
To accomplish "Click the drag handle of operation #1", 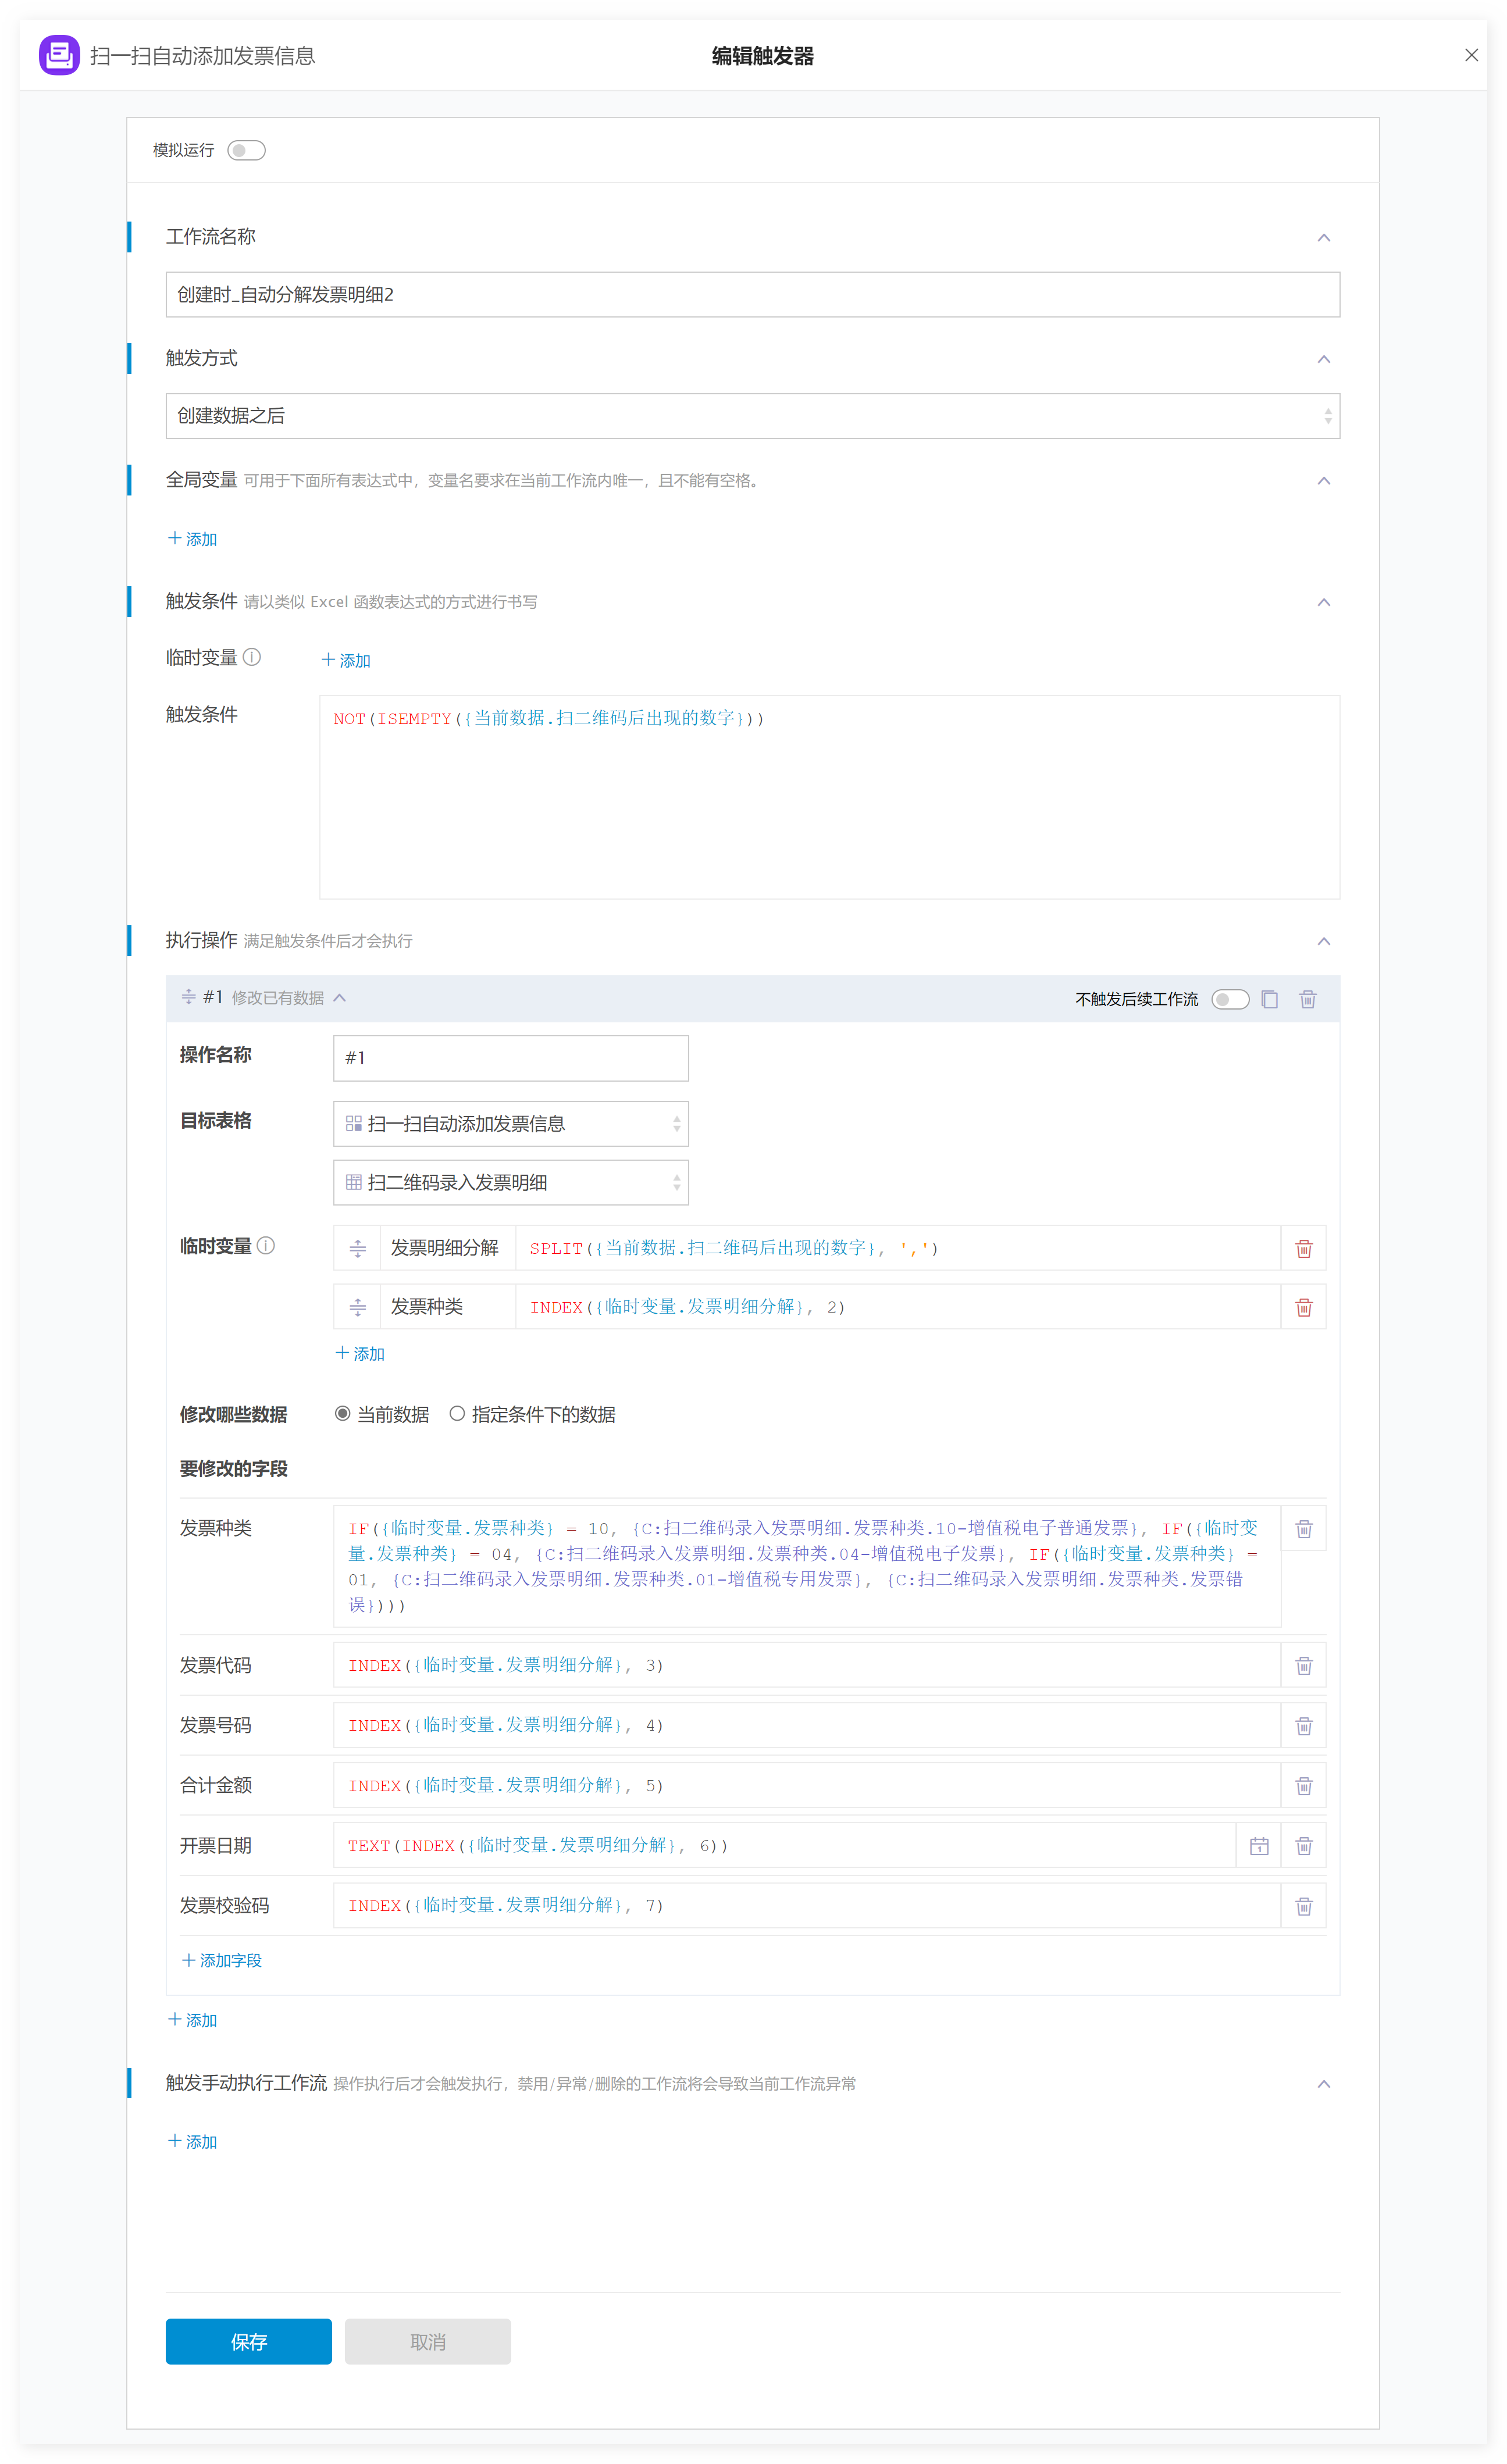I will 188,997.
